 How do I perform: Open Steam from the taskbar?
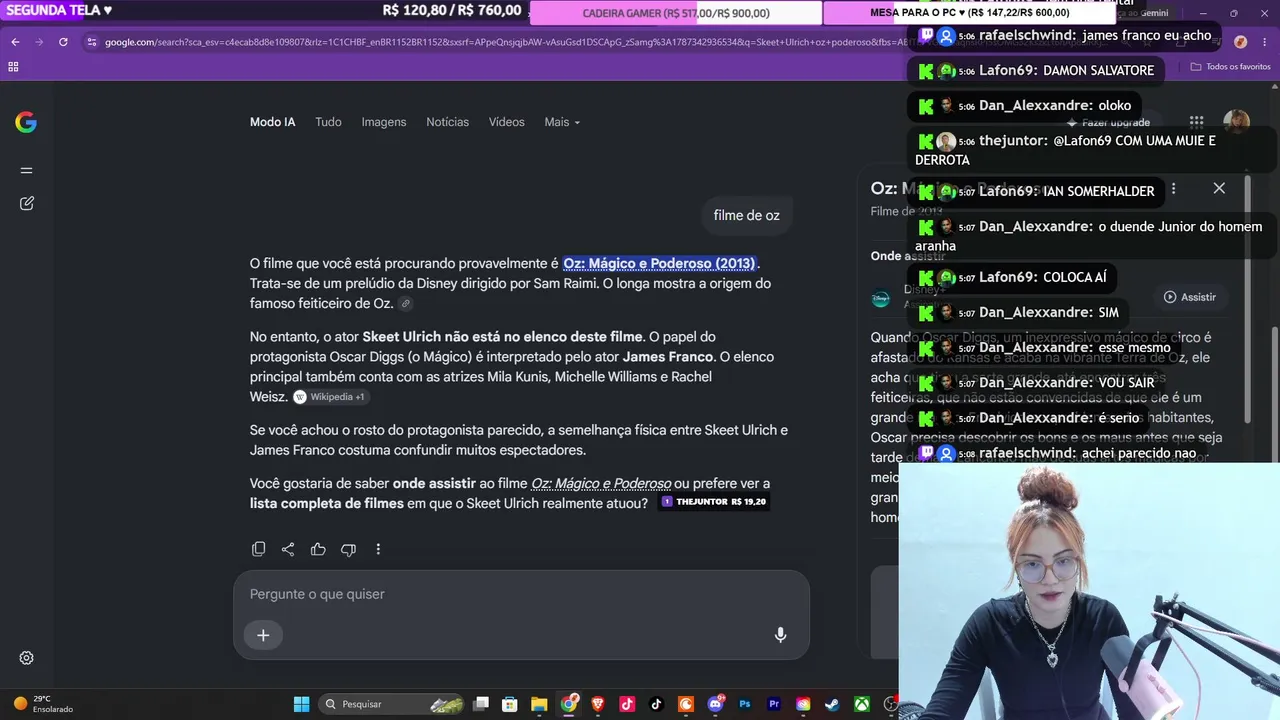tap(832, 704)
